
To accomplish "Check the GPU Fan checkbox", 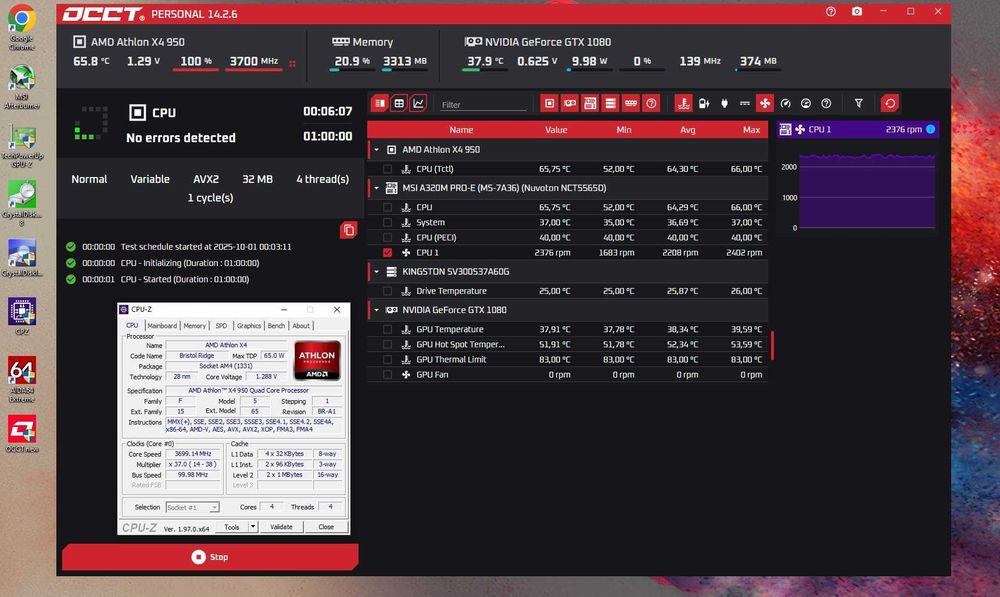I will (x=388, y=374).
